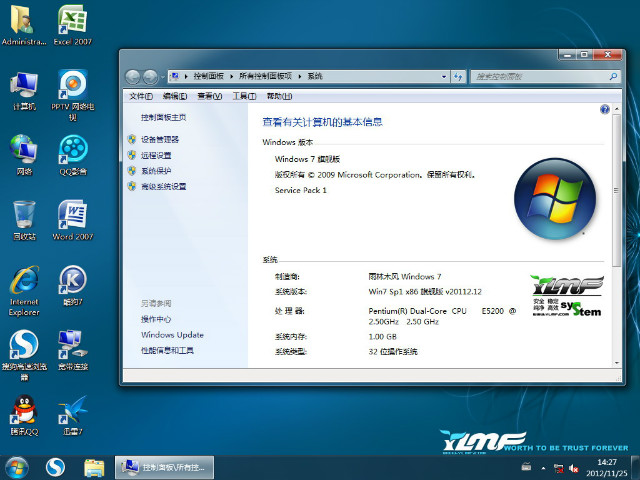Launch 迅雷7 Thunder download shortcut

[x=73, y=416]
